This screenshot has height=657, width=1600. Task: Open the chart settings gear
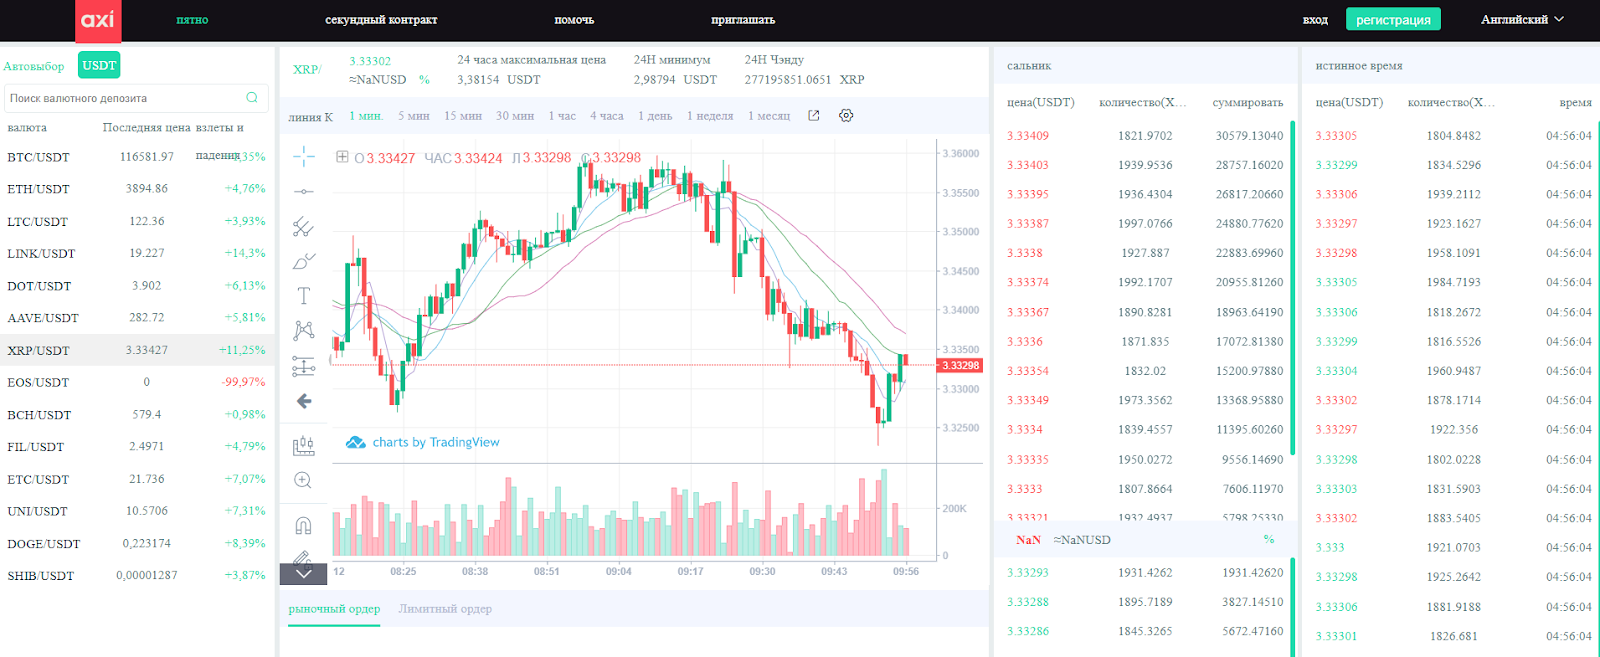click(x=846, y=116)
